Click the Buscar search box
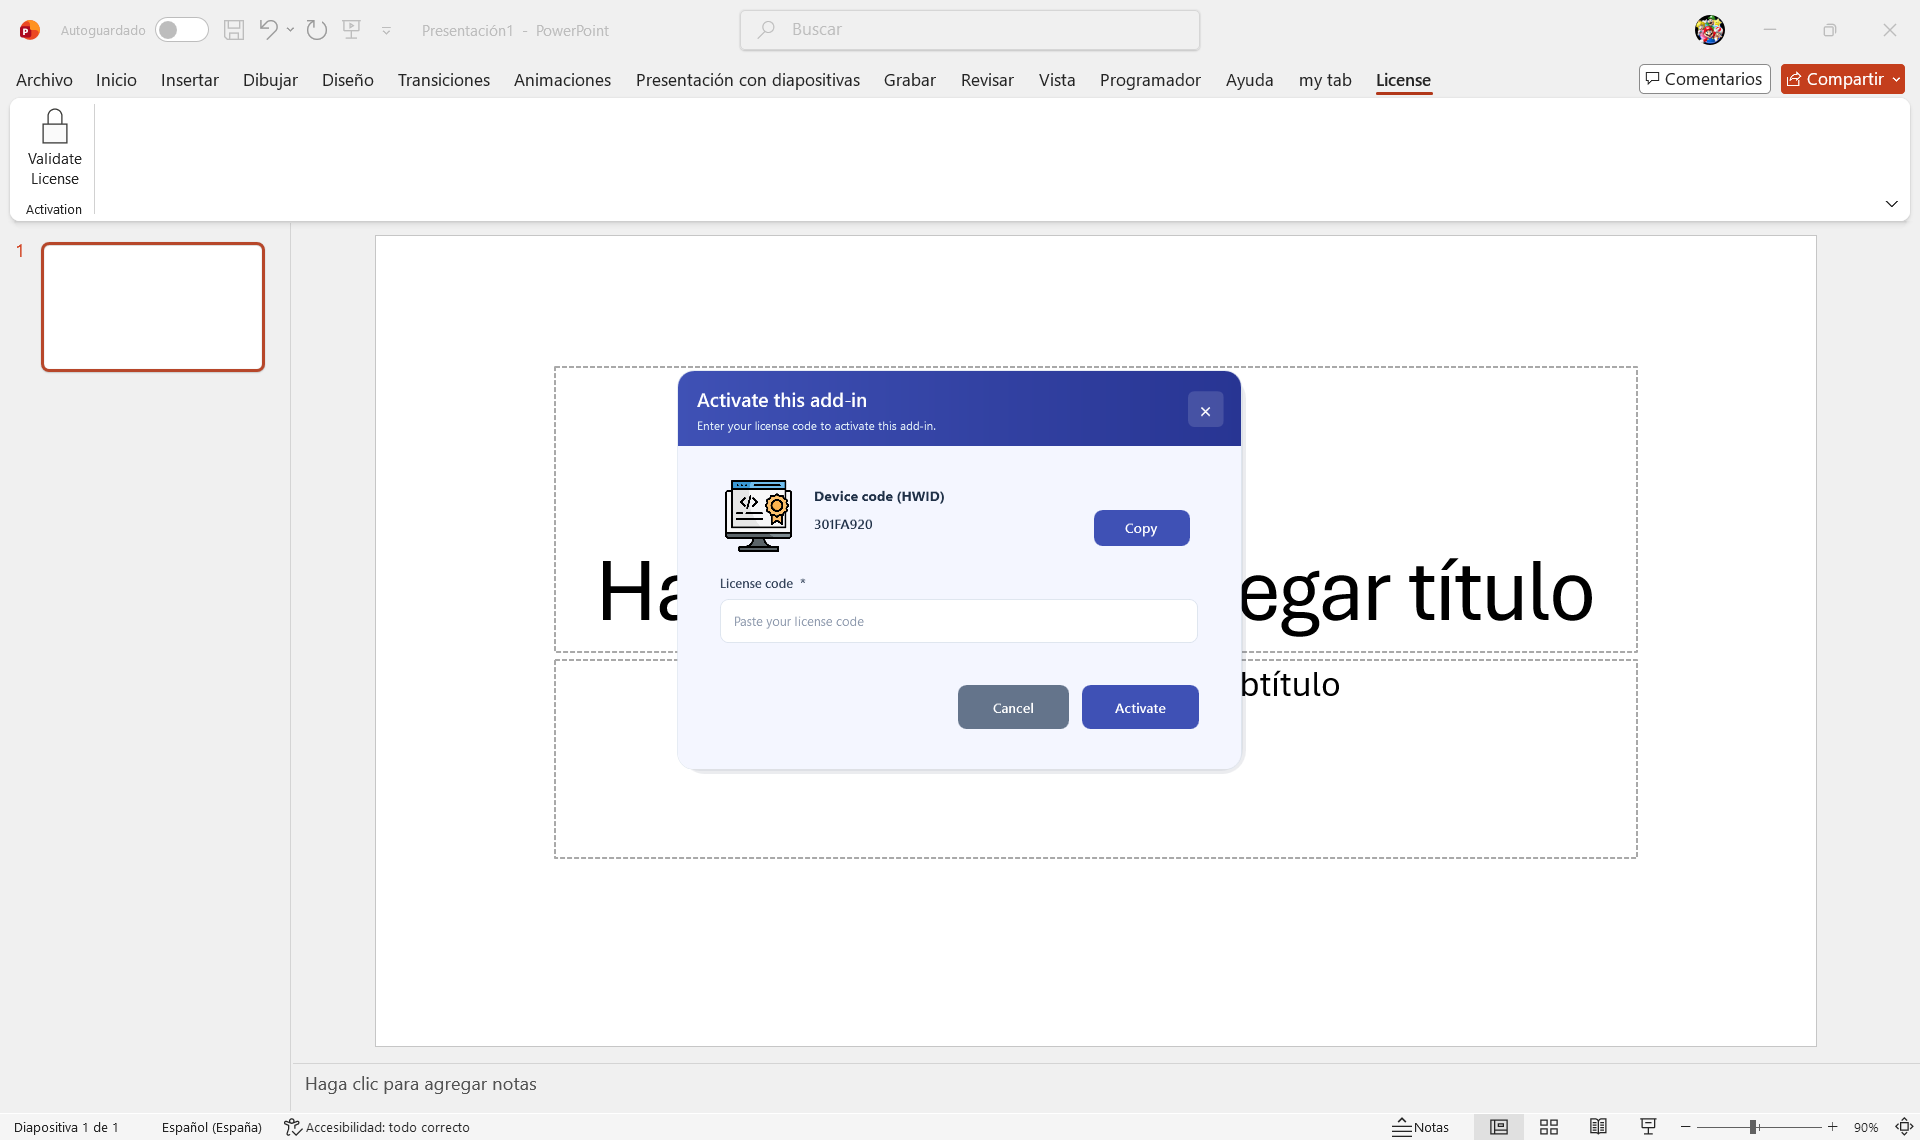Viewport: 1920px width, 1140px height. (x=970, y=30)
